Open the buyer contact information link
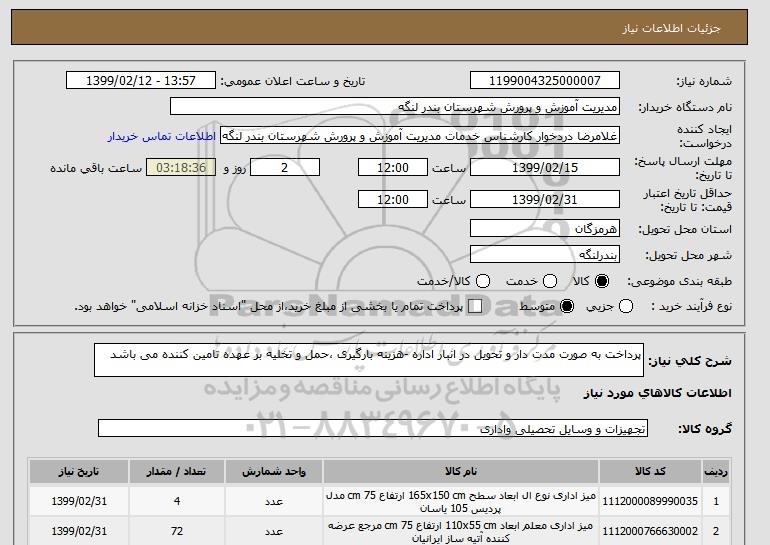The height and width of the screenshot is (545, 770). (x=162, y=136)
